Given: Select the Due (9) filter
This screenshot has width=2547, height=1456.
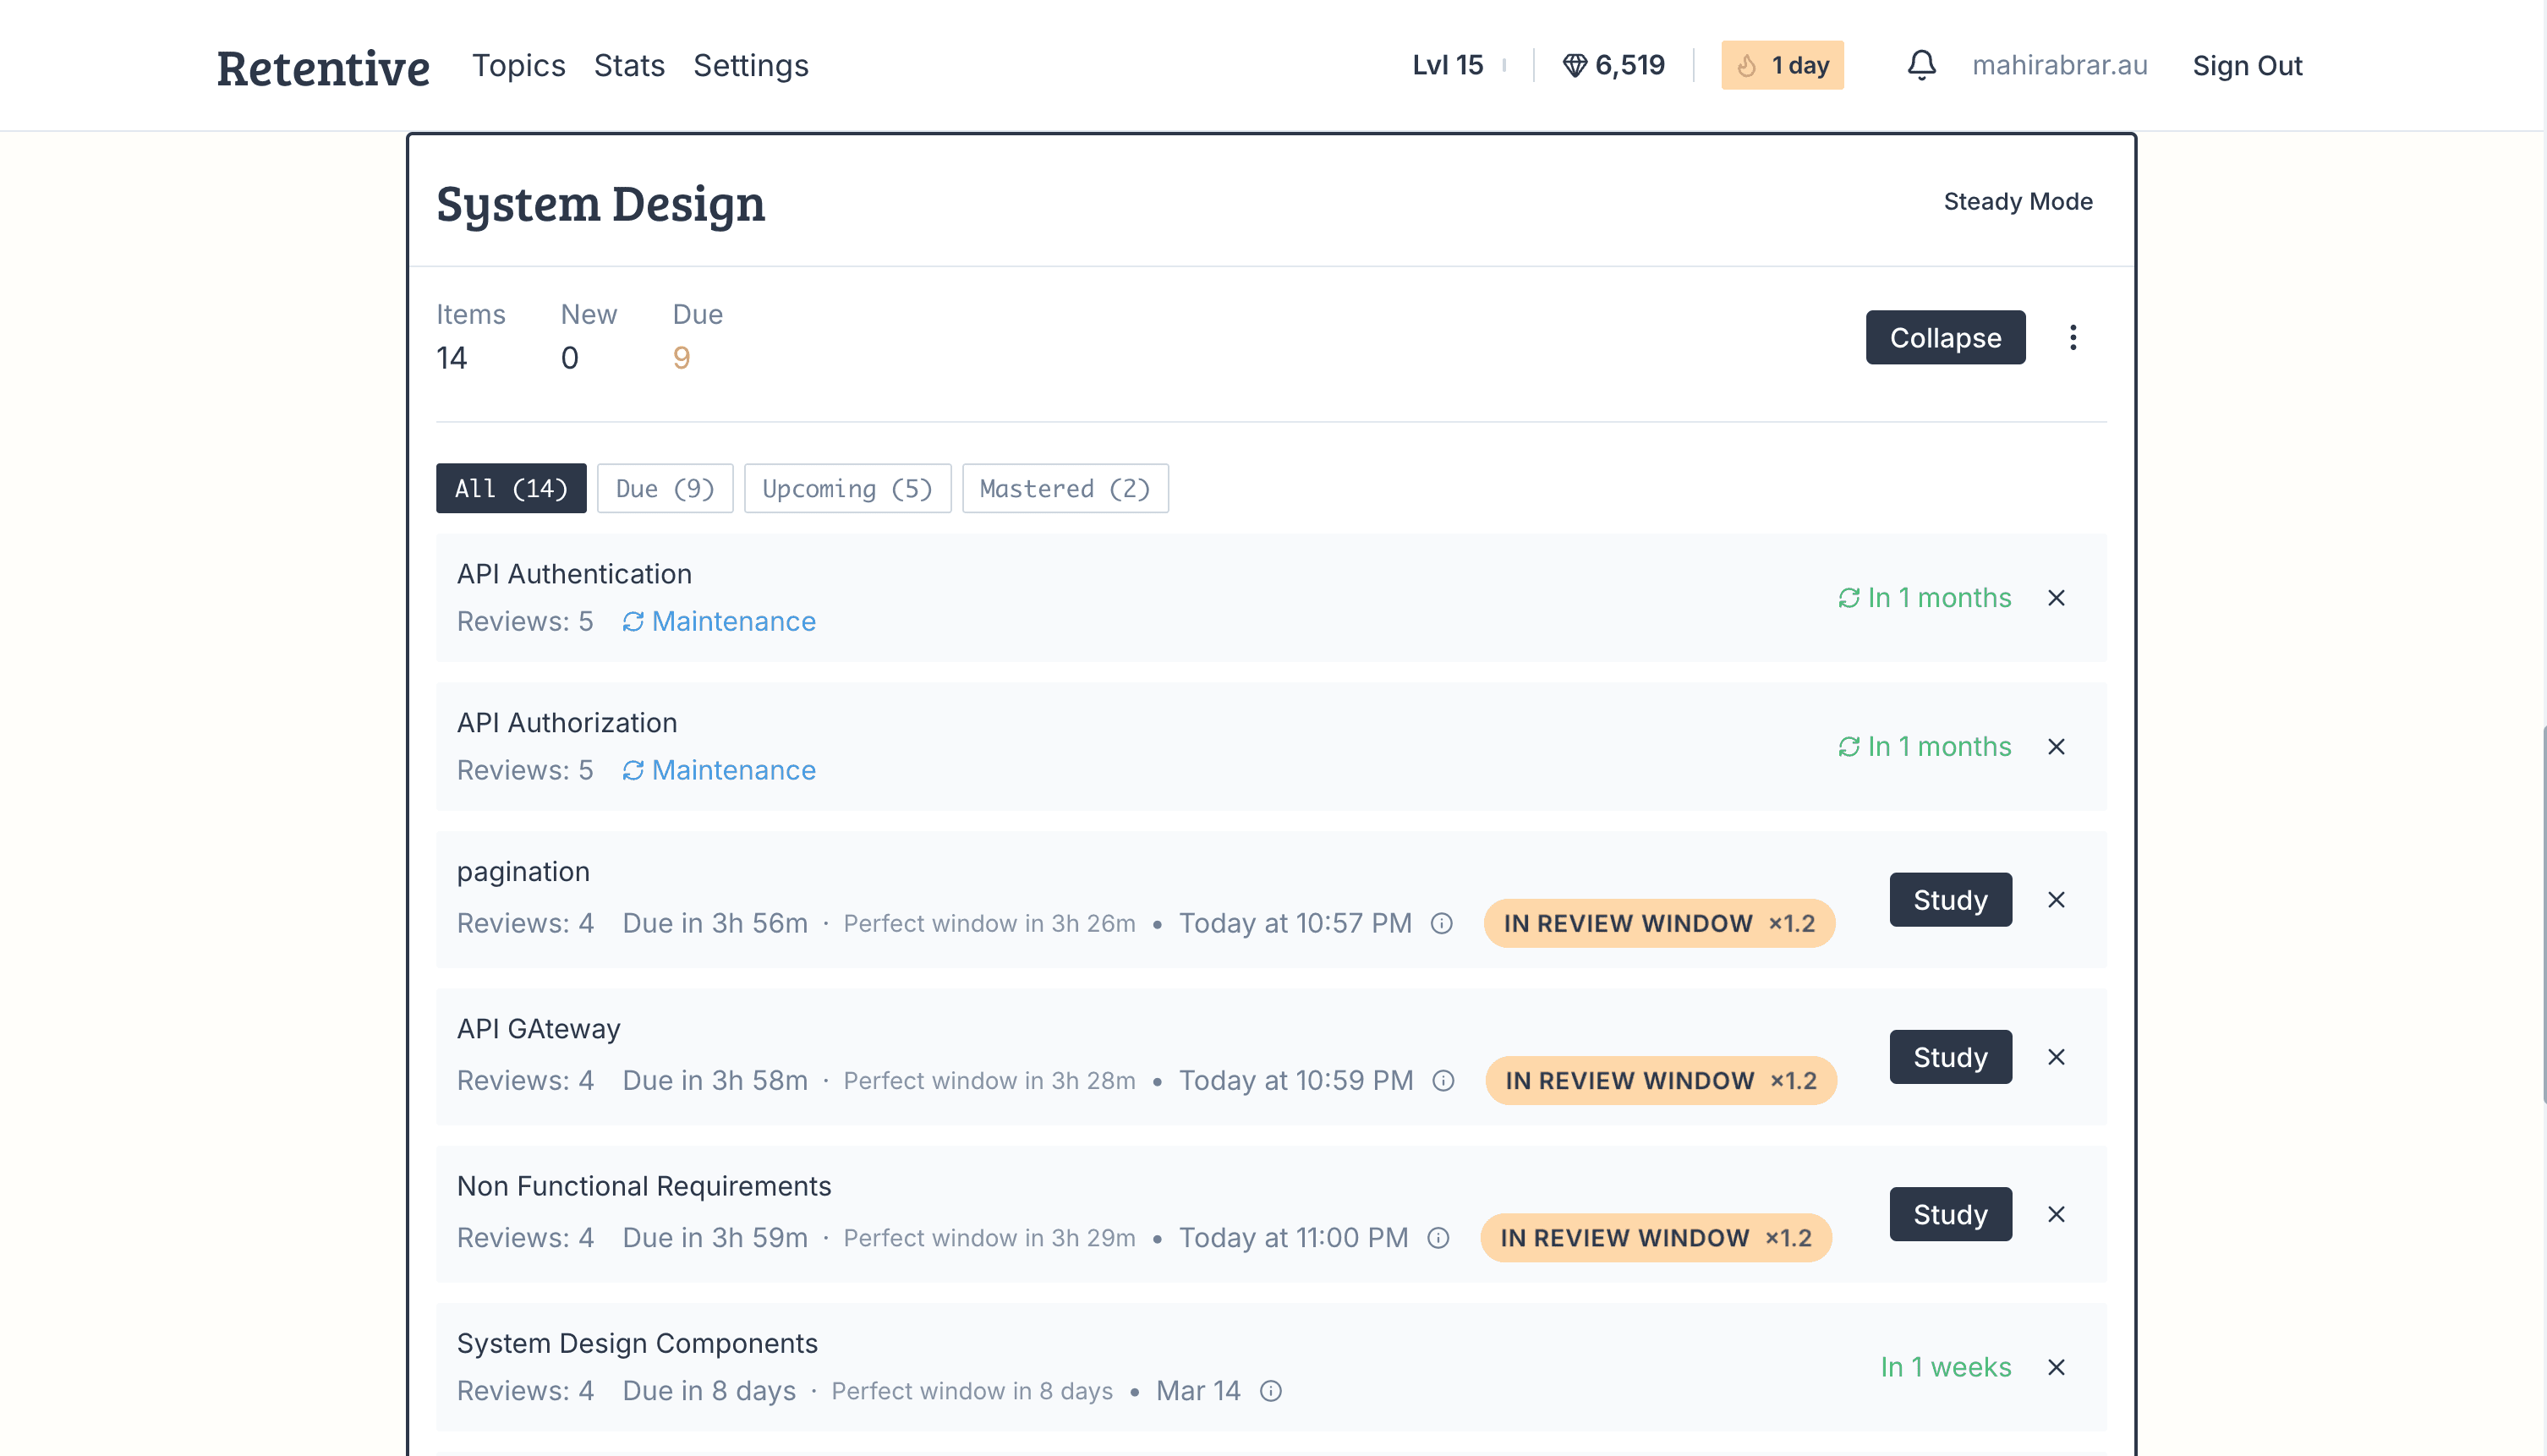Looking at the screenshot, I should [664, 489].
